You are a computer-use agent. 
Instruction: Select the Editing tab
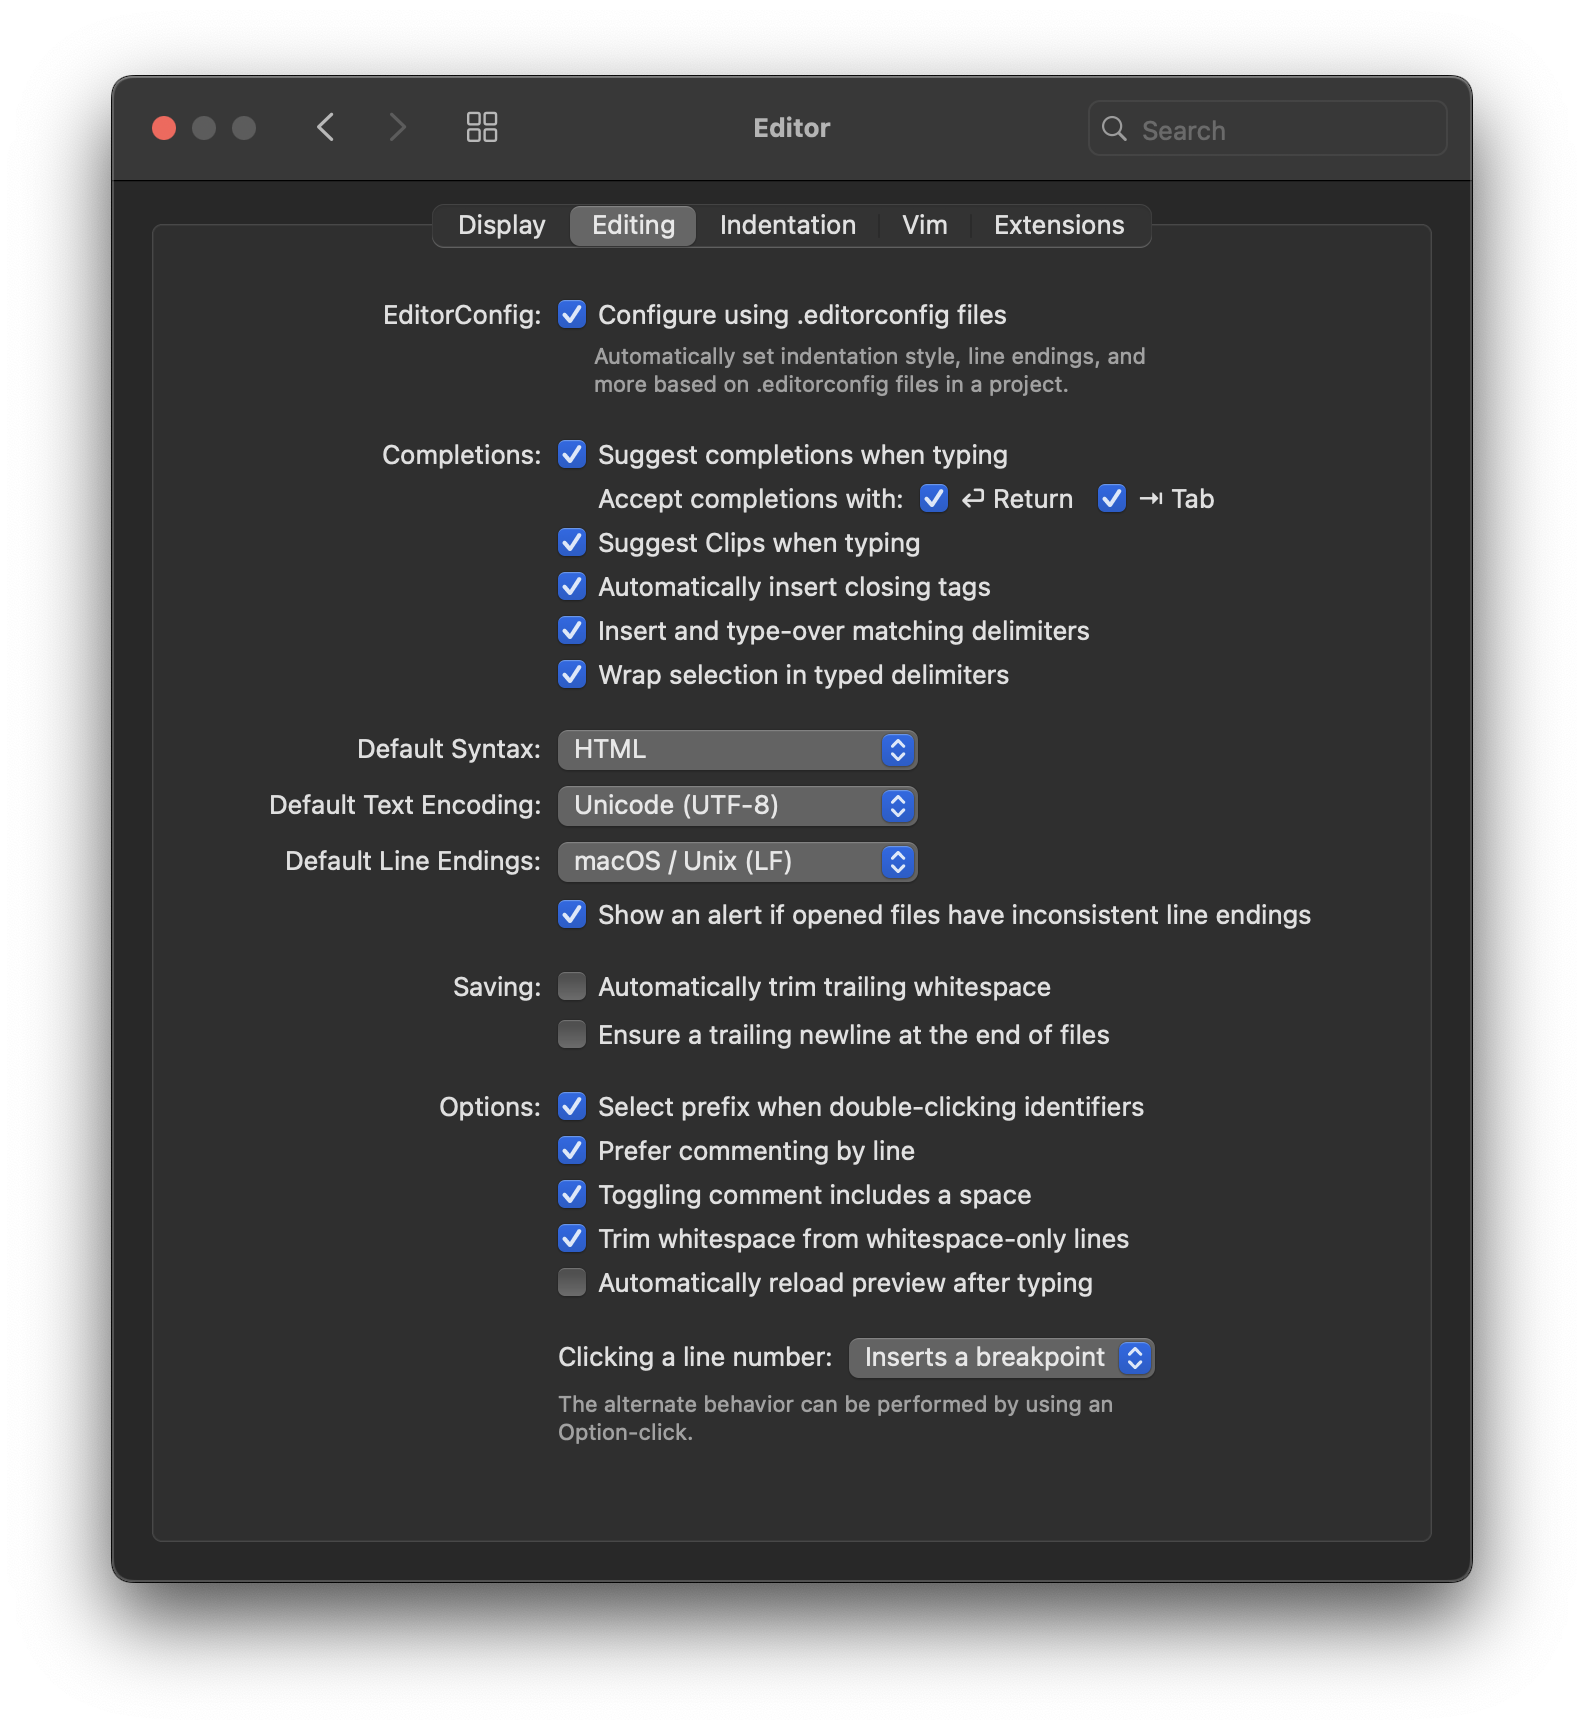[633, 225]
